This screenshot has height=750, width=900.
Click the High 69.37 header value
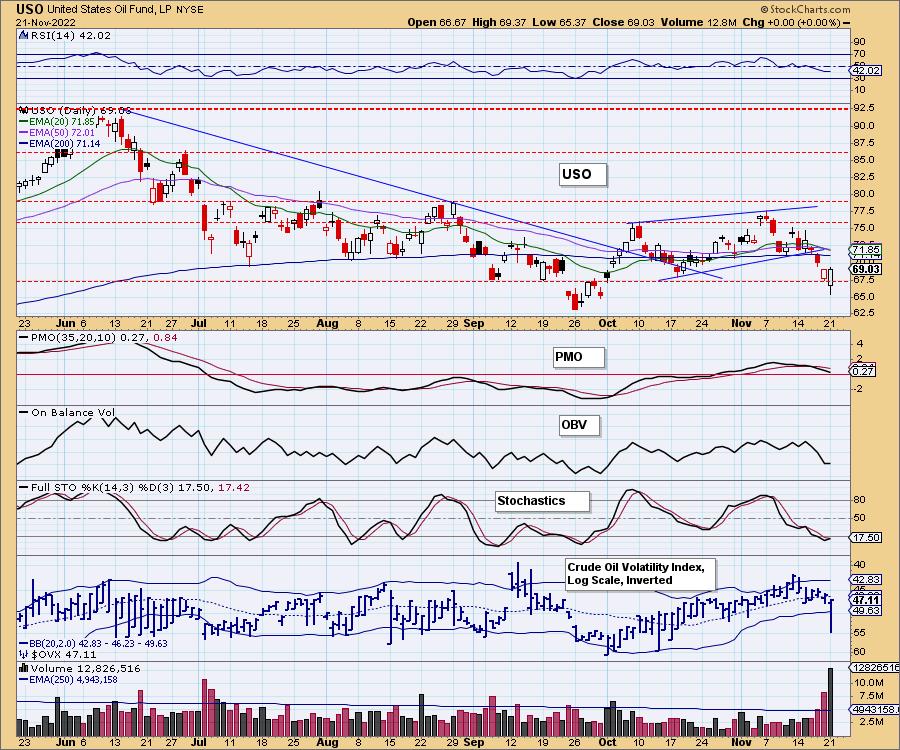499,22
